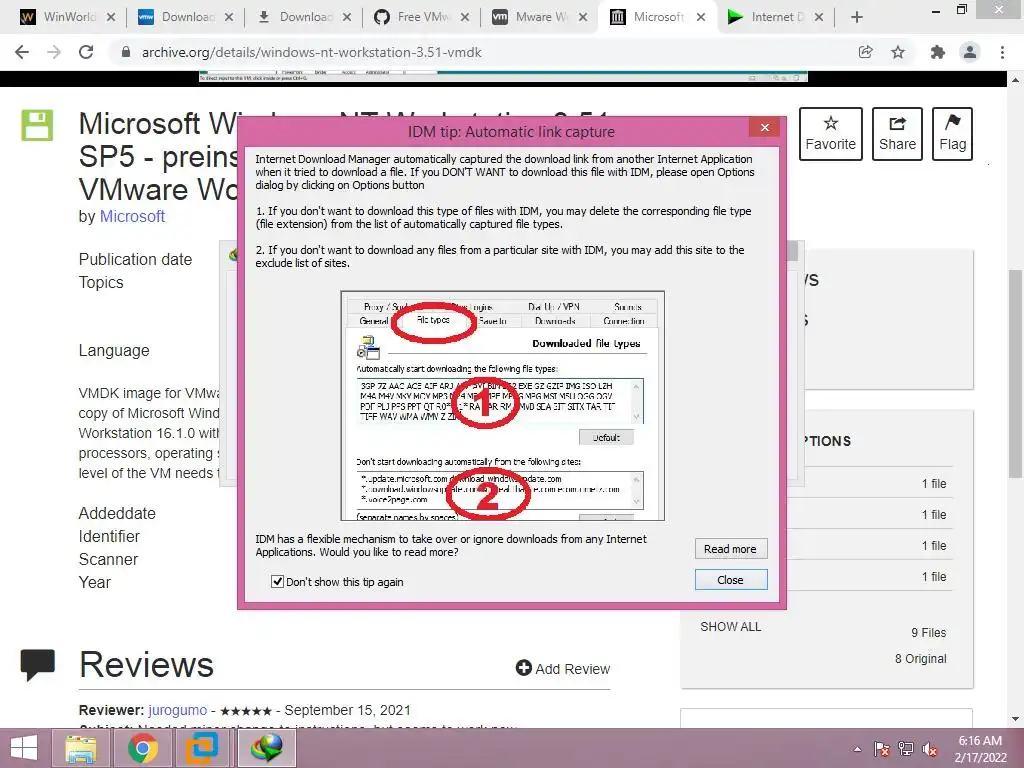Click the green software item icon
Image resolution: width=1024 pixels, height=768 pixels.
37,125
